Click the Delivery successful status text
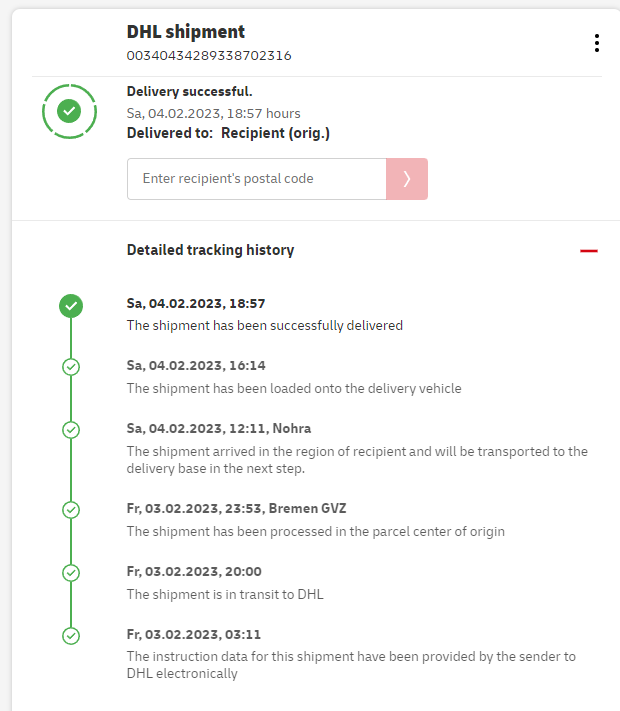 (182, 92)
